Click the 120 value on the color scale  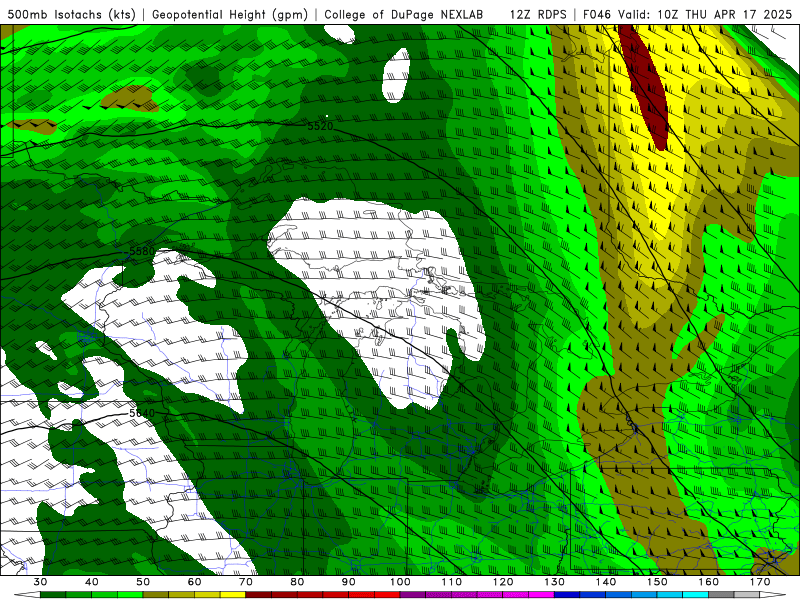503,582
